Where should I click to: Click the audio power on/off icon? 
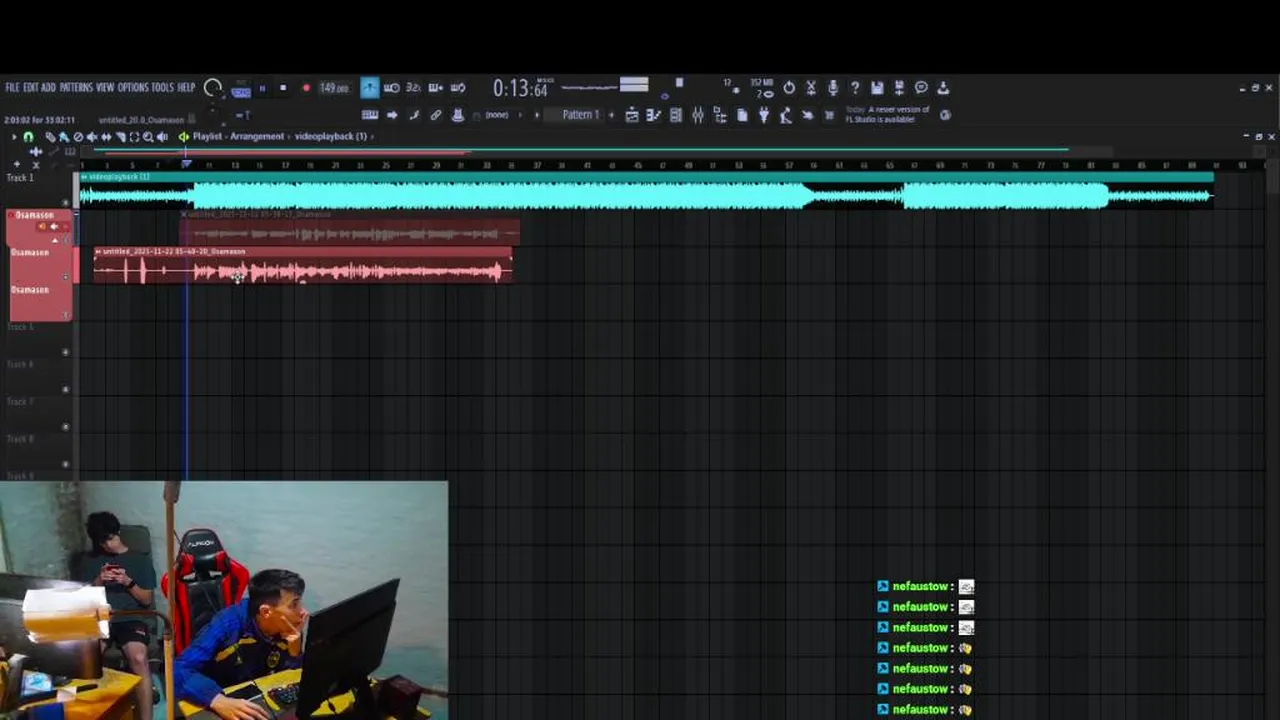coord(789,88)
